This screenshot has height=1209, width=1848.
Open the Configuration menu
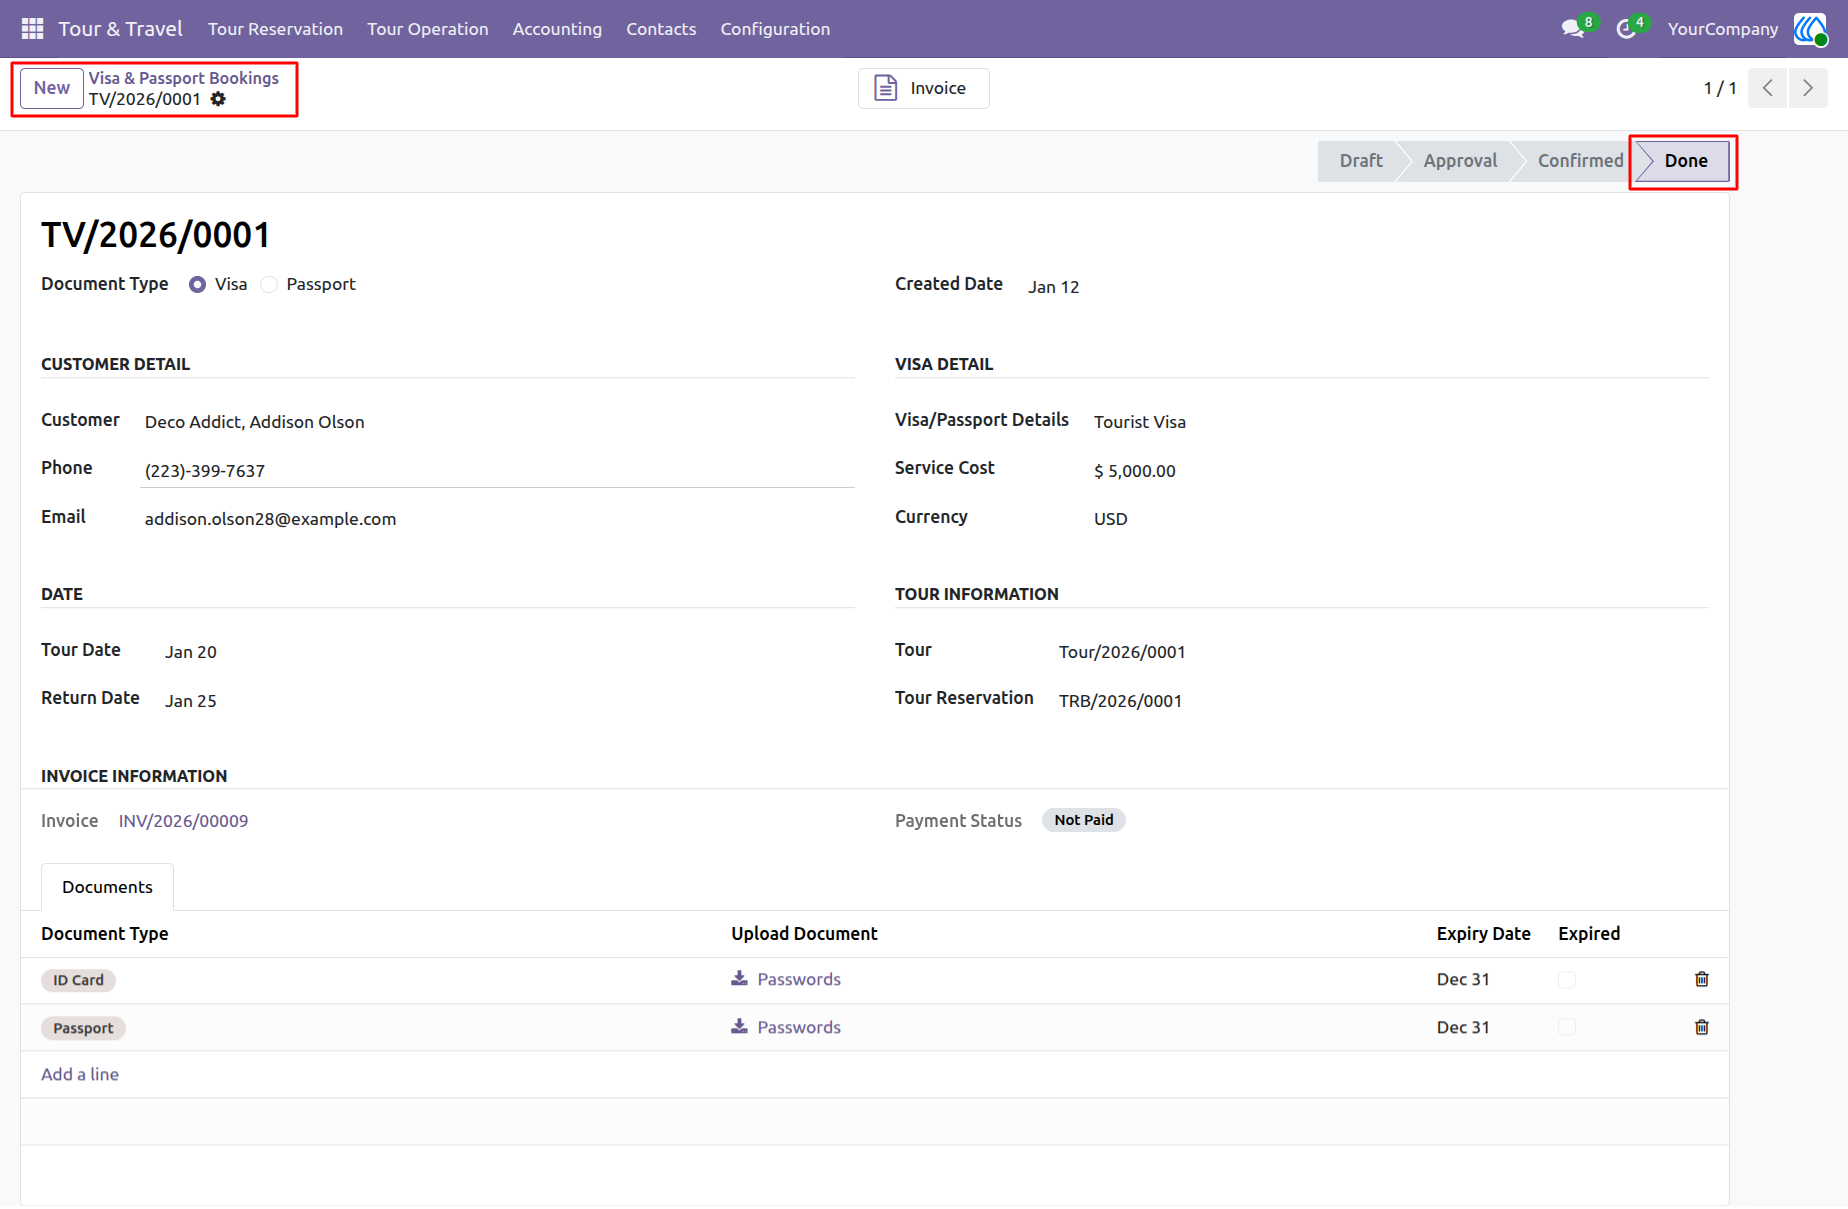(775, 29)
